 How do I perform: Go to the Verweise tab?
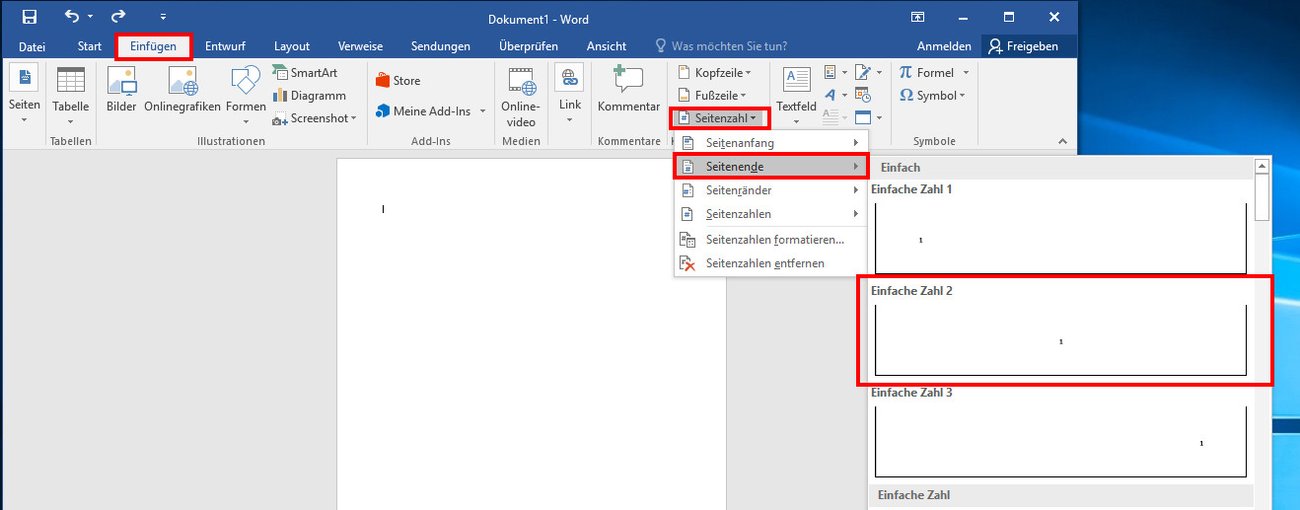point(361,46)
